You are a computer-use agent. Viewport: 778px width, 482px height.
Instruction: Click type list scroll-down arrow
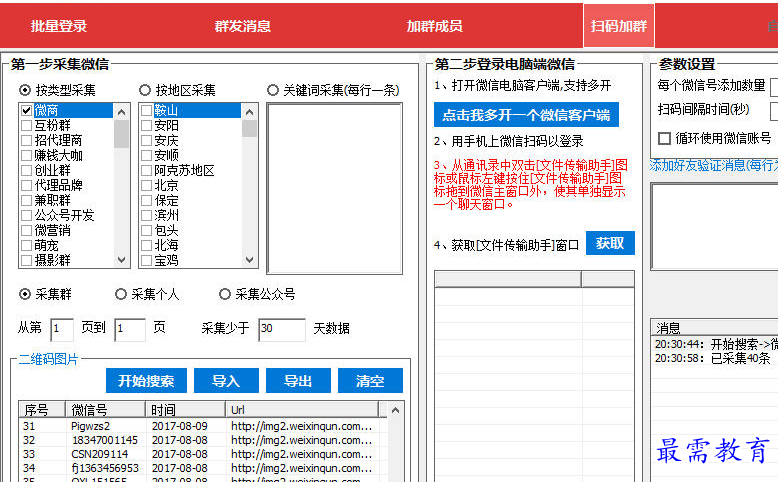(x=122, y=259)
